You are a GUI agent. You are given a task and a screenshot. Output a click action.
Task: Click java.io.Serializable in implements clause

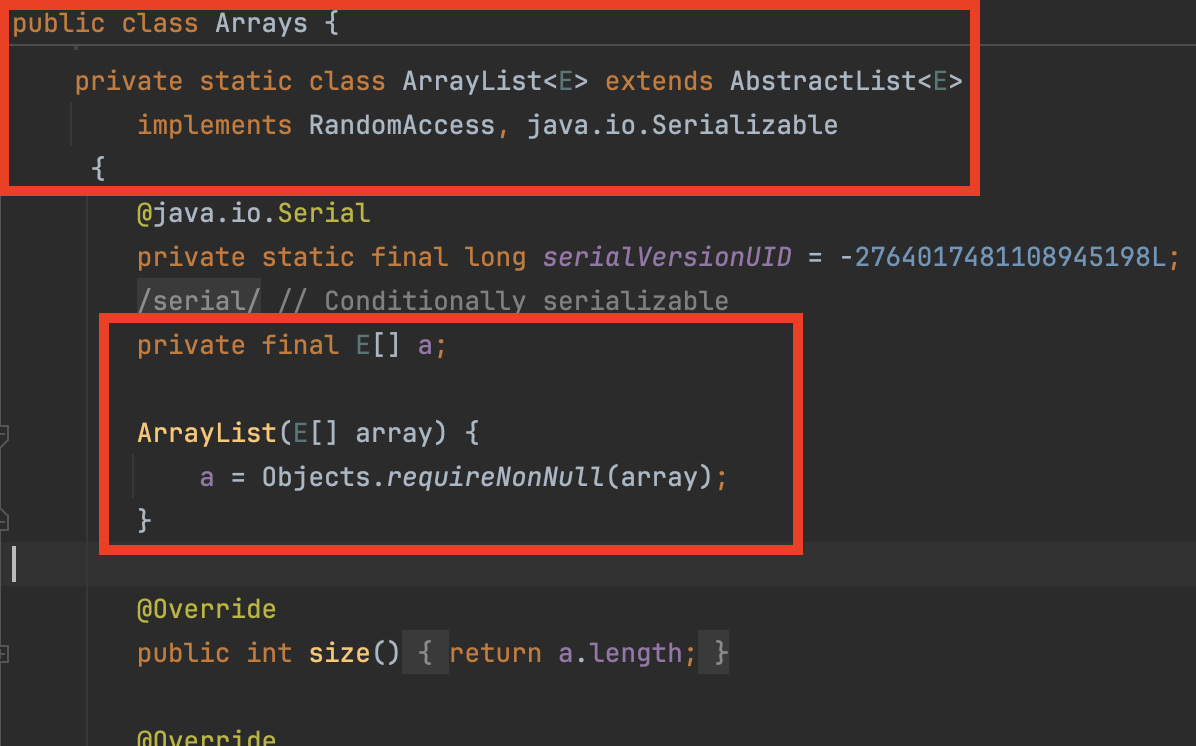point(683,125)
